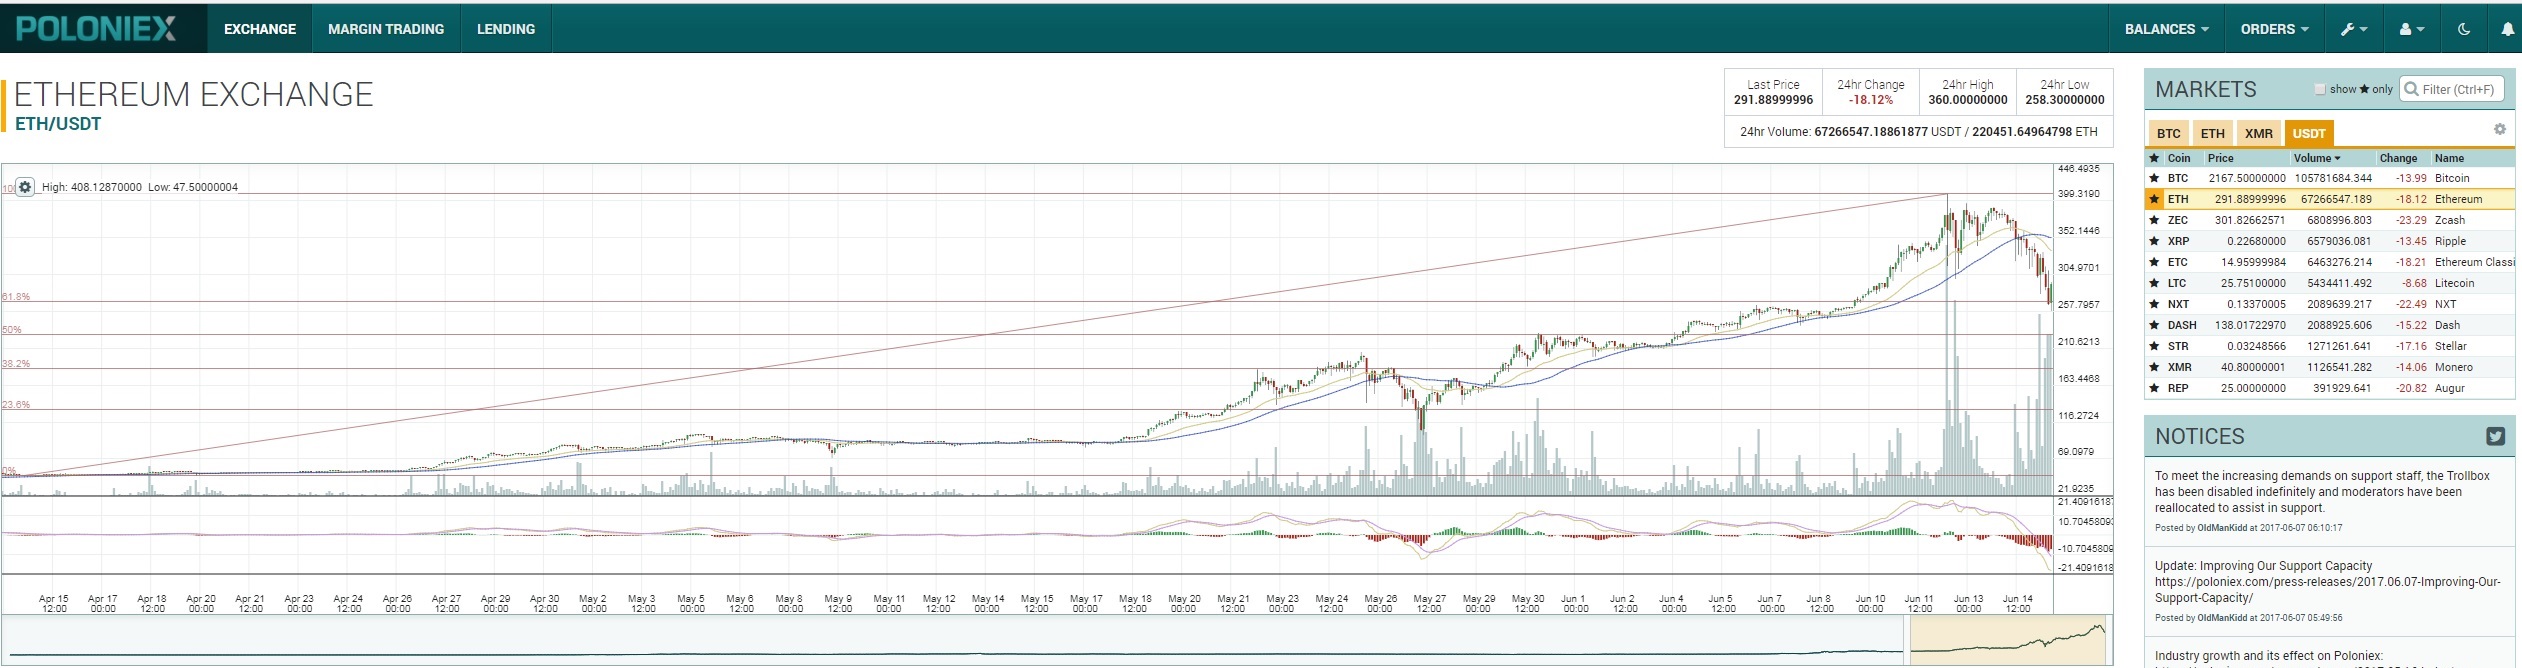
Task: Toggle night mode with the moon icon
Action: tap(2464, 29)
